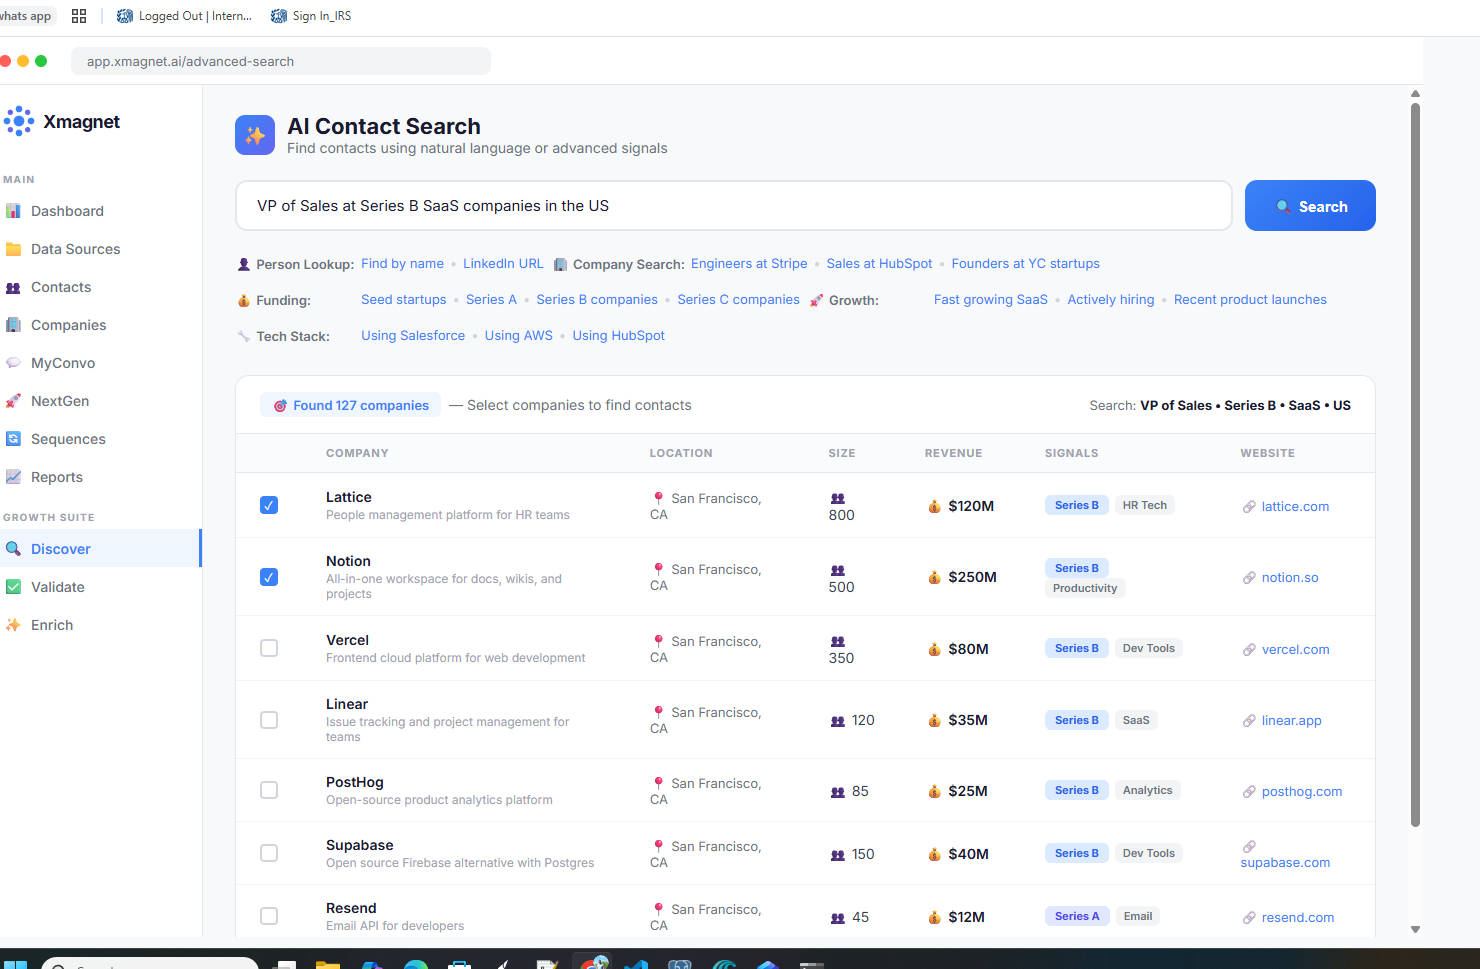This screenshot has width=1480, height=969.
Task: Click the money-bag icon next to Funding
Action: (243, 299)
